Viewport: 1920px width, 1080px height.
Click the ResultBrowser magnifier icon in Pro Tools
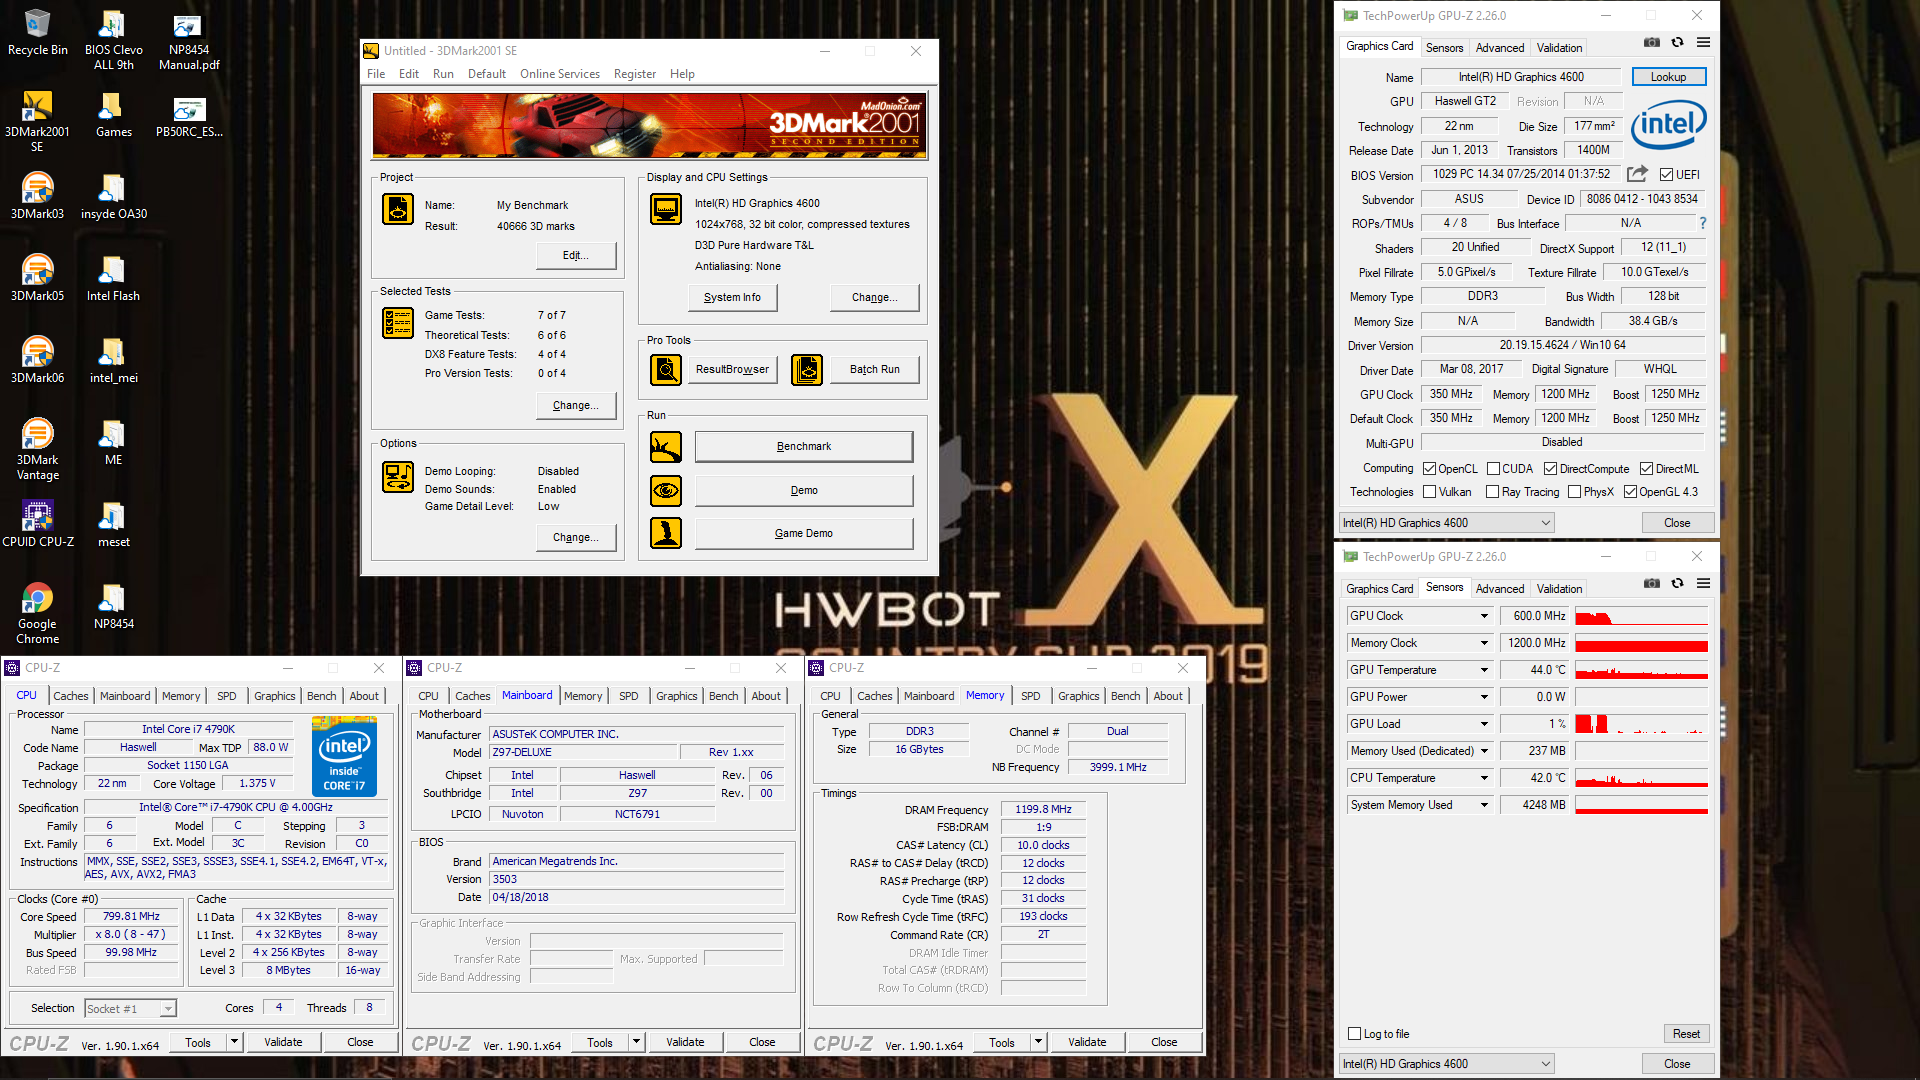666,370
